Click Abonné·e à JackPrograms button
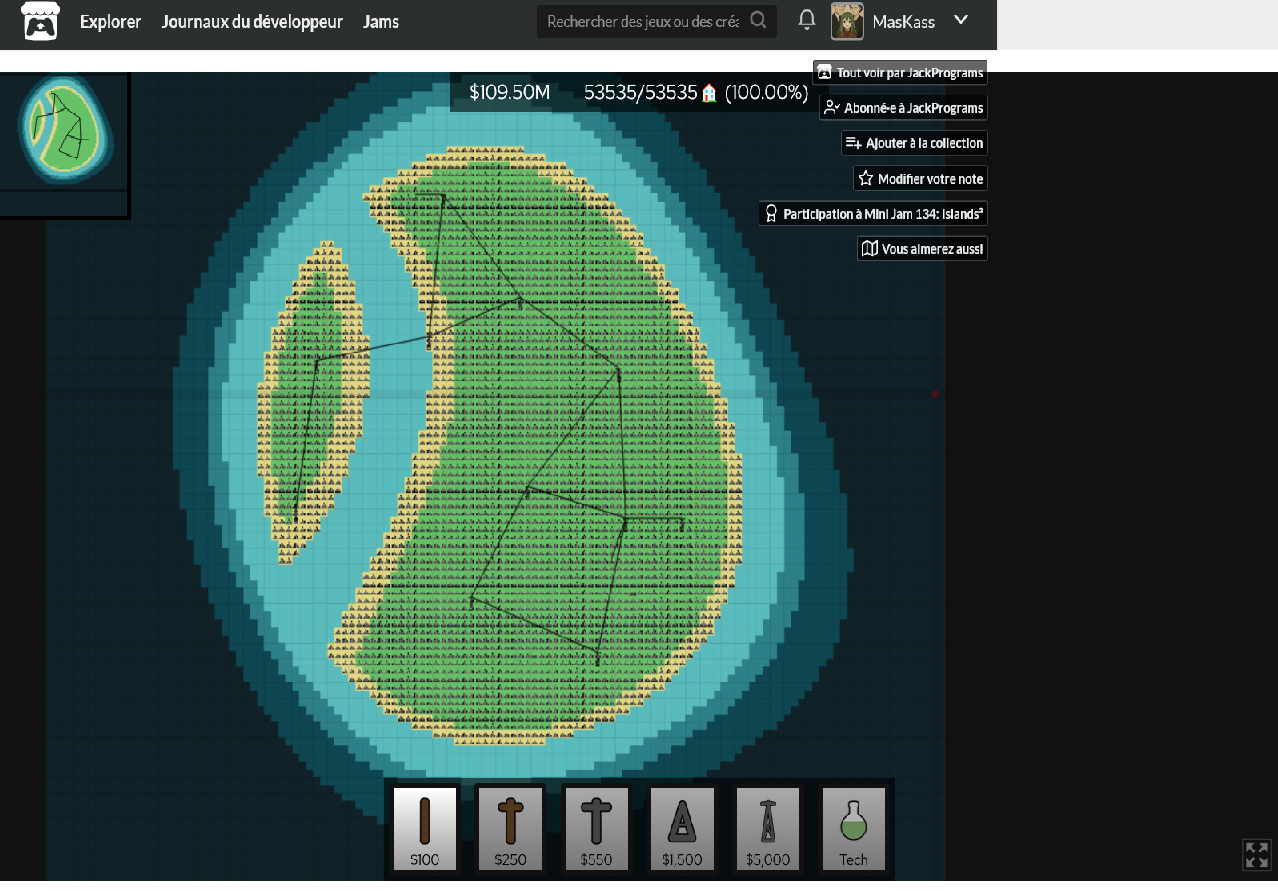 904,108
